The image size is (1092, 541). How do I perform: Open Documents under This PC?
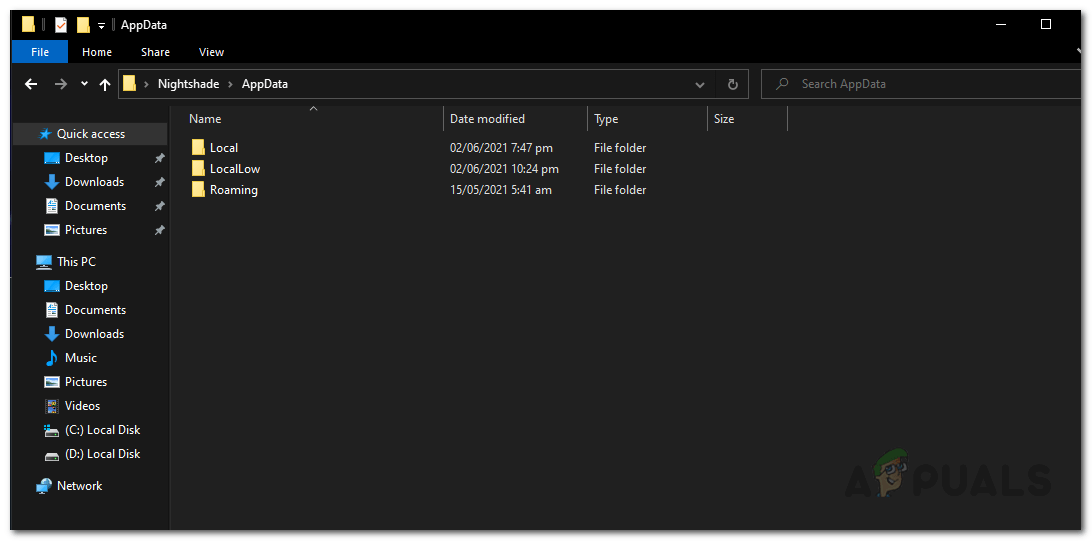click(95, 310)
